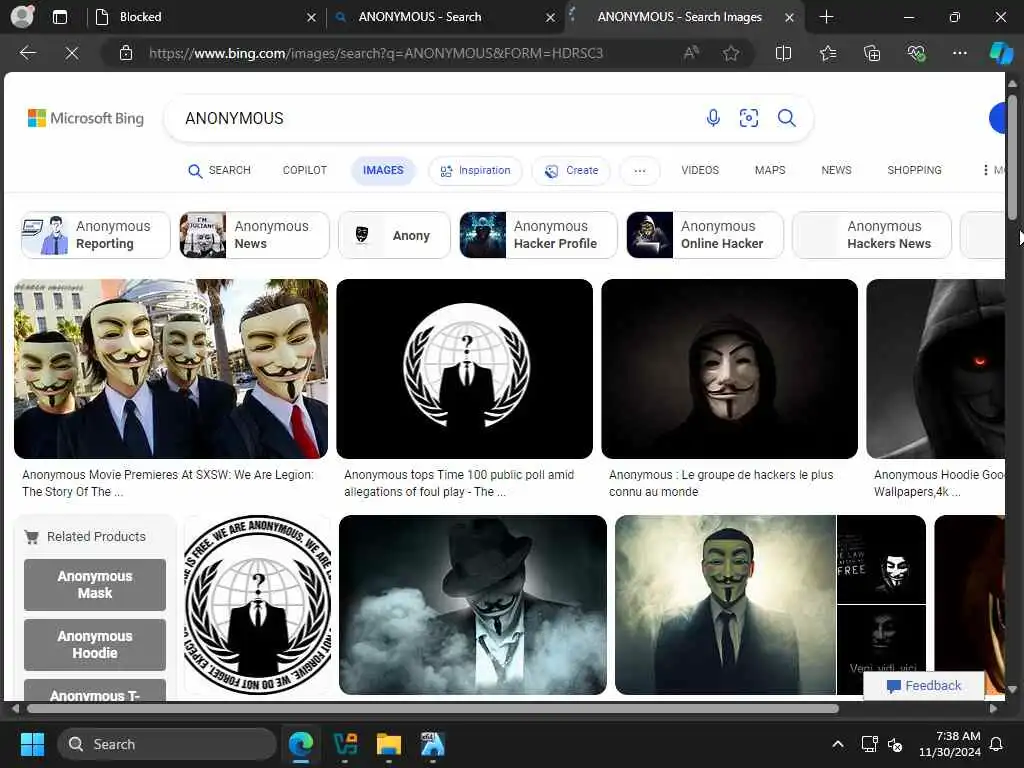Select Anonymous Online Hacker chip
Viewport: 1024px width, 768px height.
[705, 235]
